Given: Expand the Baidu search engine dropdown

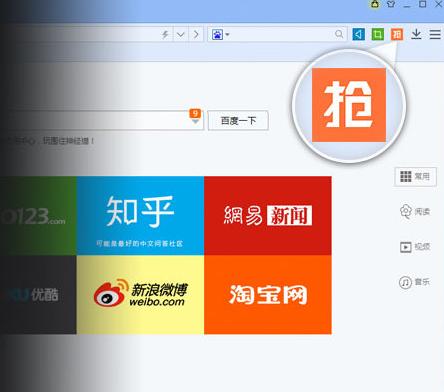Looking at the screenshot, I should [x=220, y=34].
